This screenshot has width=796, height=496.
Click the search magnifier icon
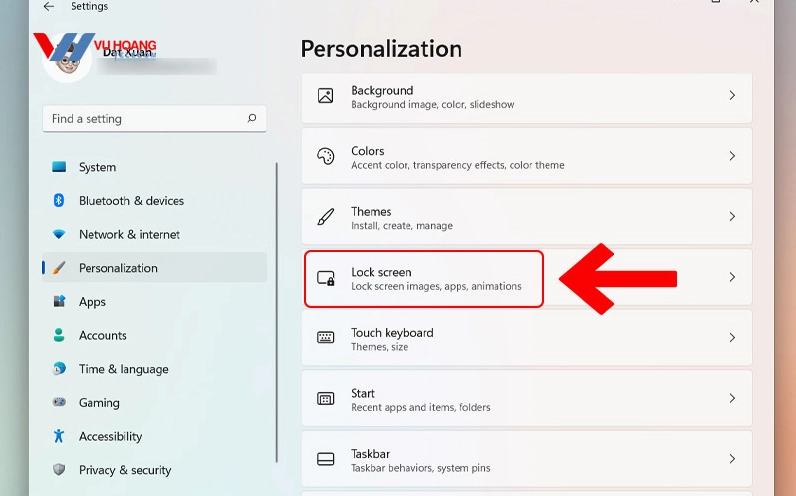(x=252, y=118)
